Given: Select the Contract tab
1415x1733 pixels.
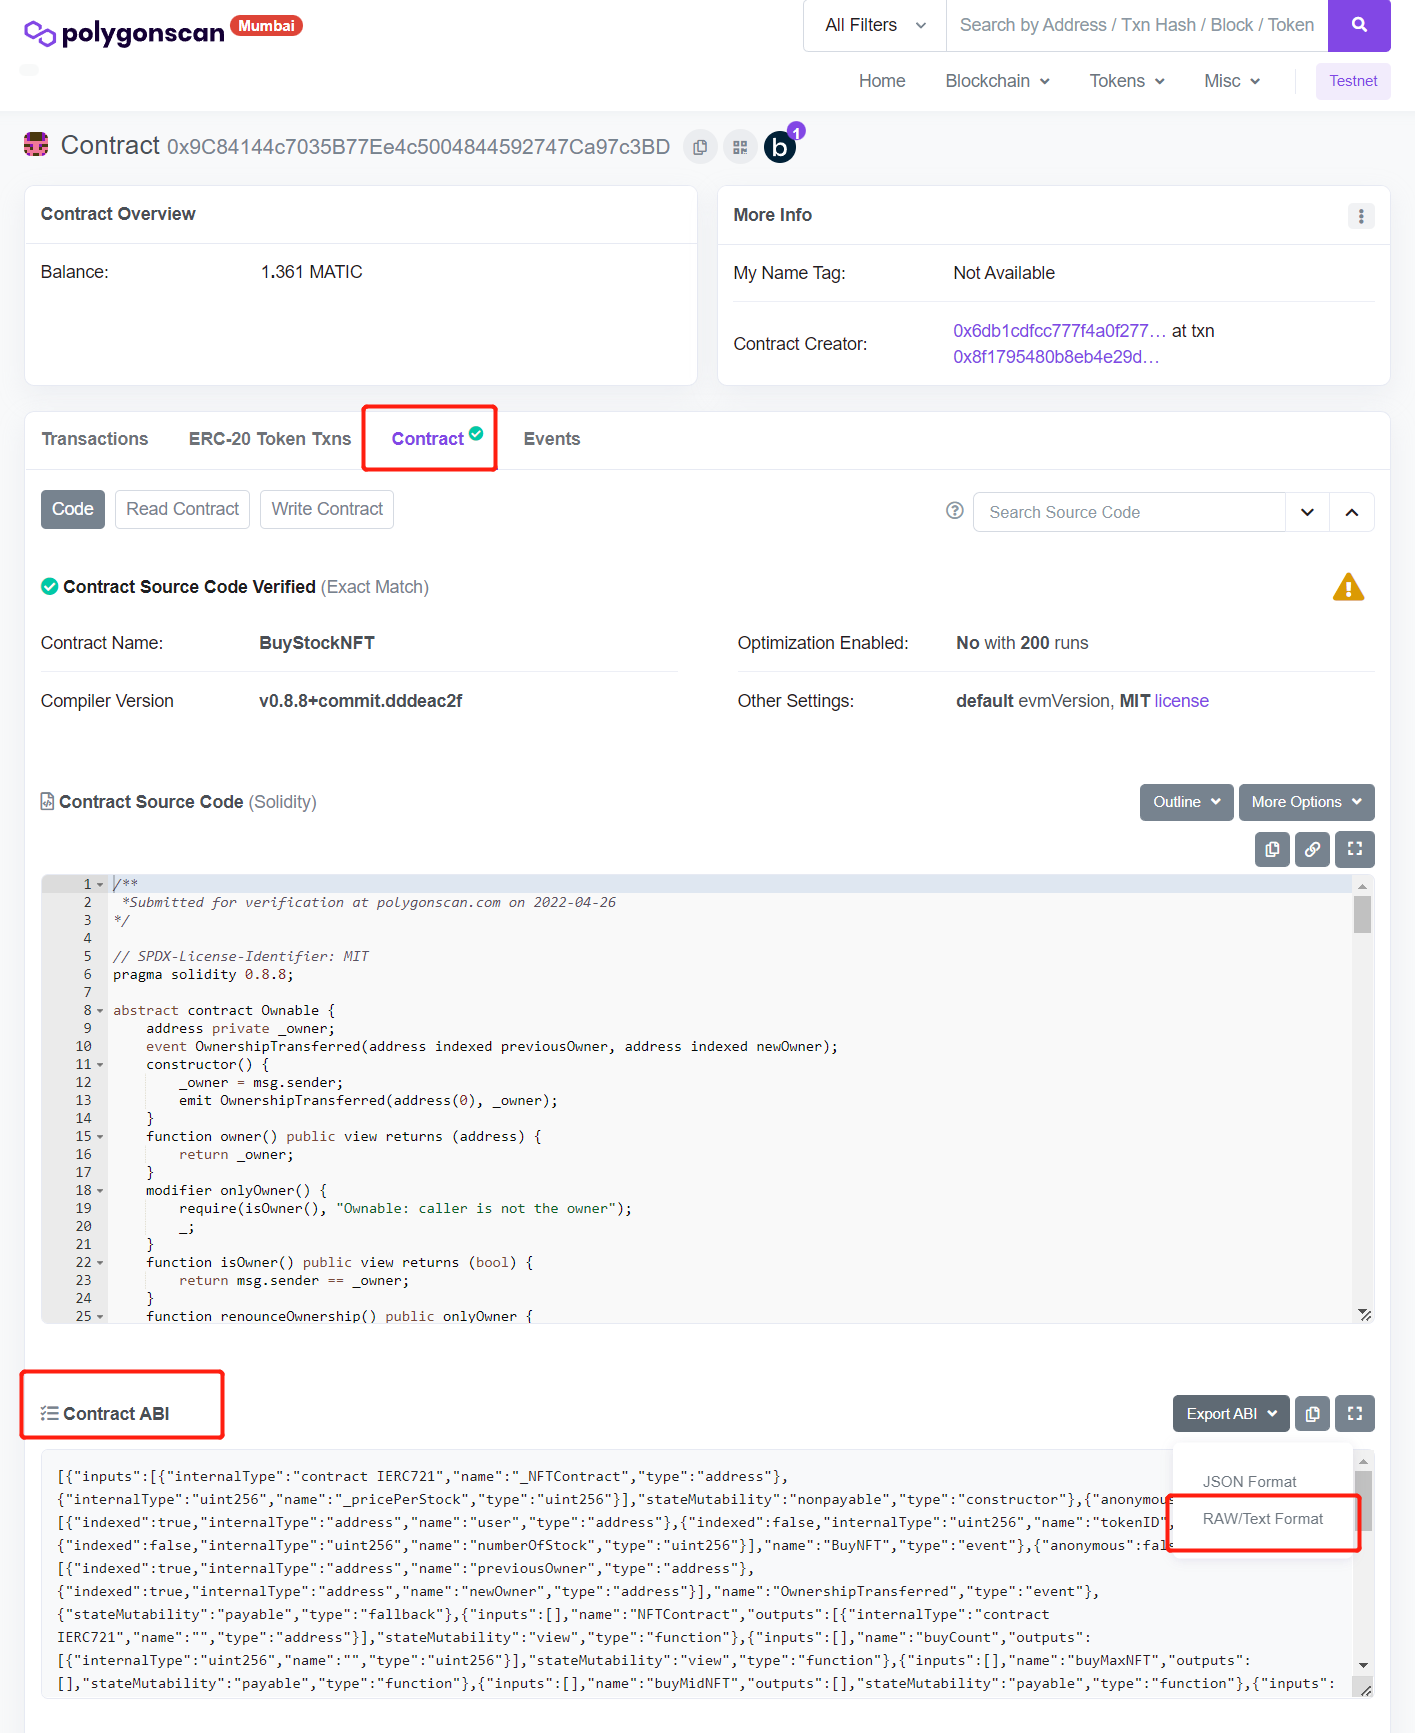Looking at the screenshot, I should tap(430, 439).
